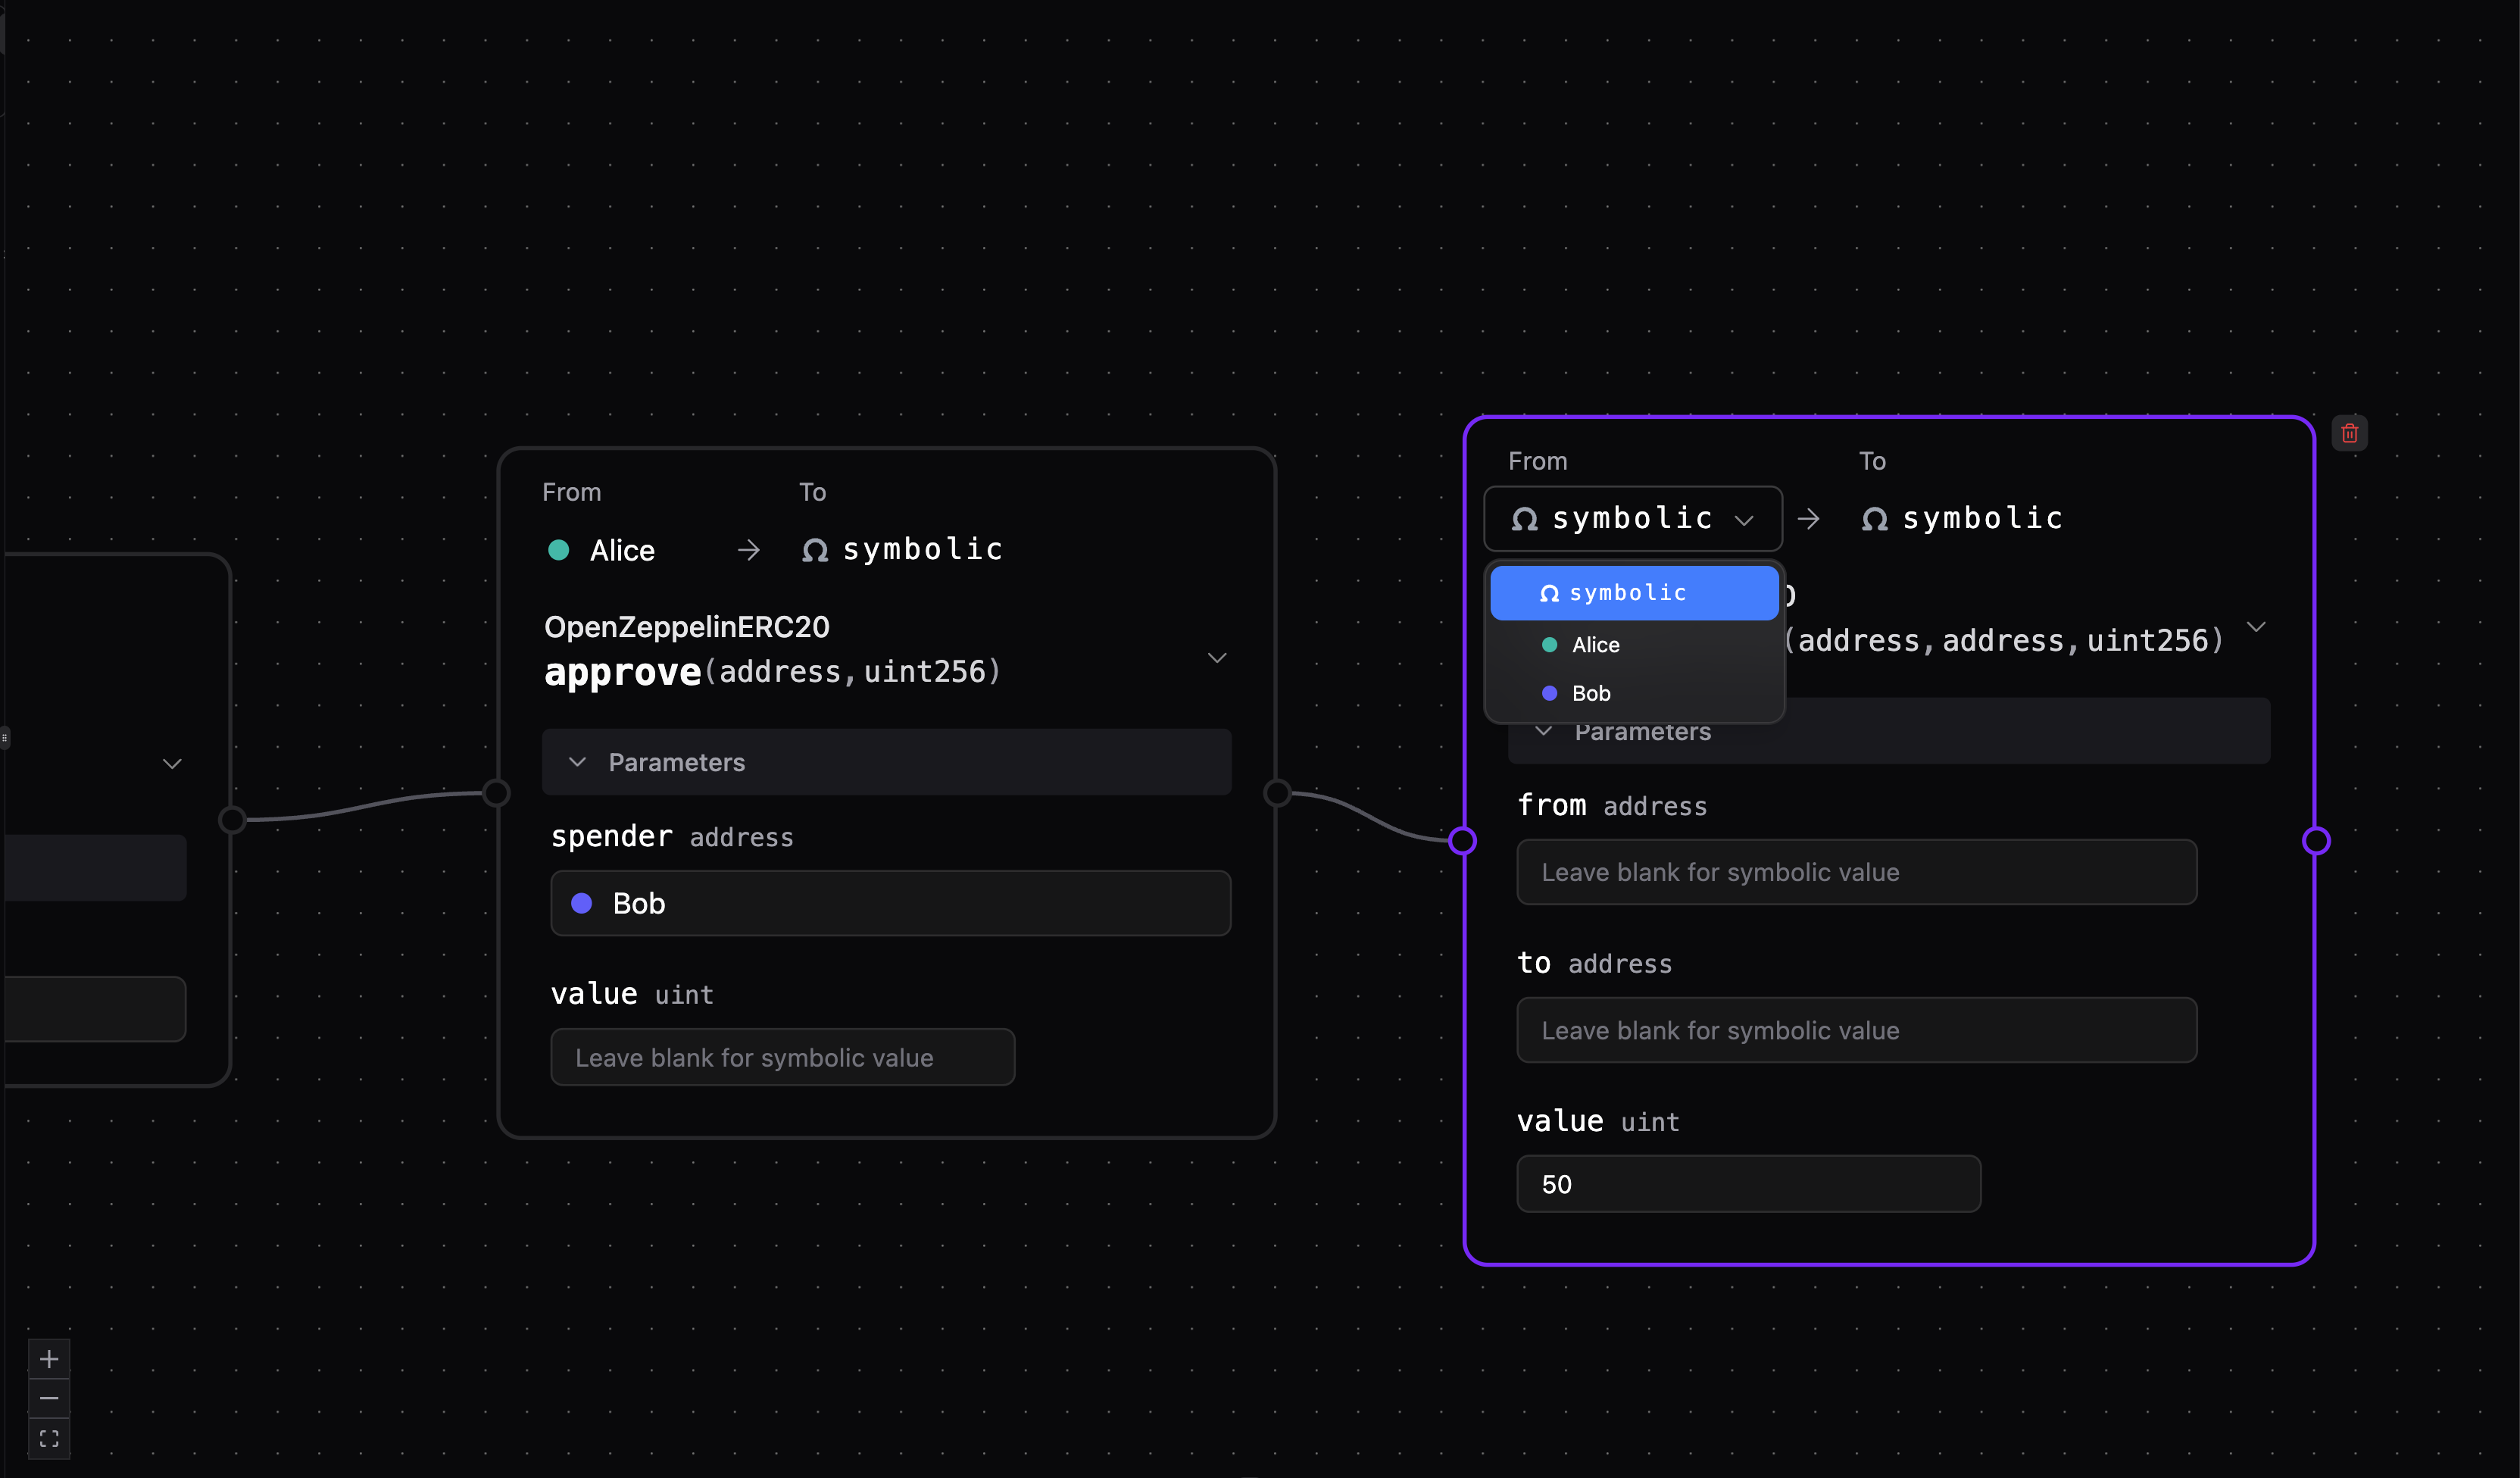2520x1478 pixels.
Task: Click the Bob spender address field
Action: pyautogui.click(x=890, y=903)
